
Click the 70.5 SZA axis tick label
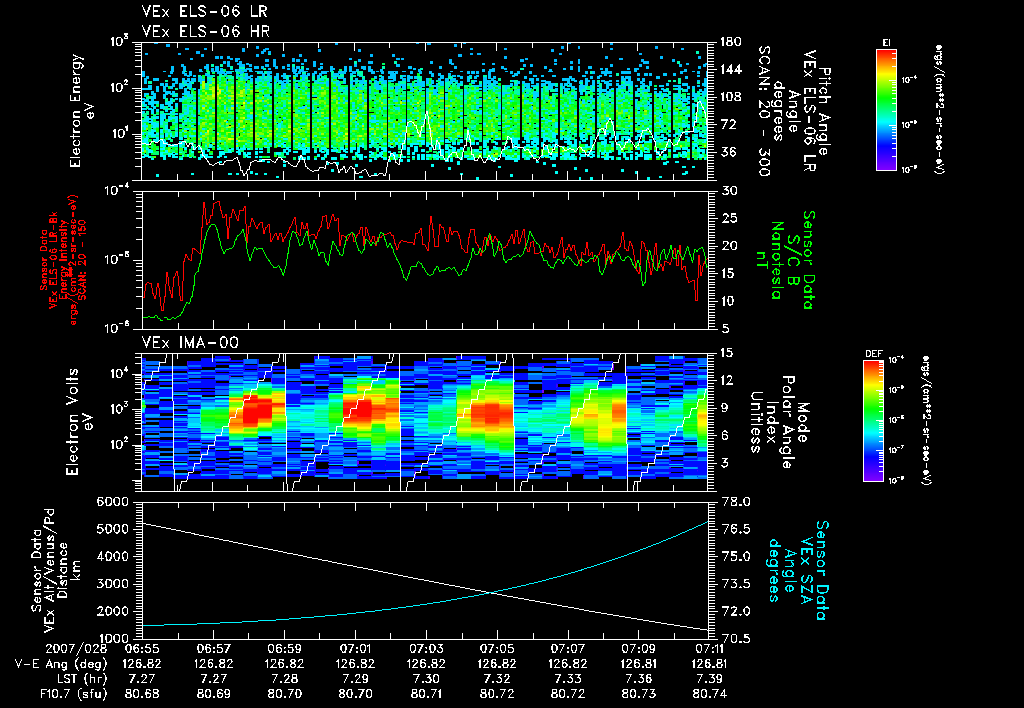[735, 639]
